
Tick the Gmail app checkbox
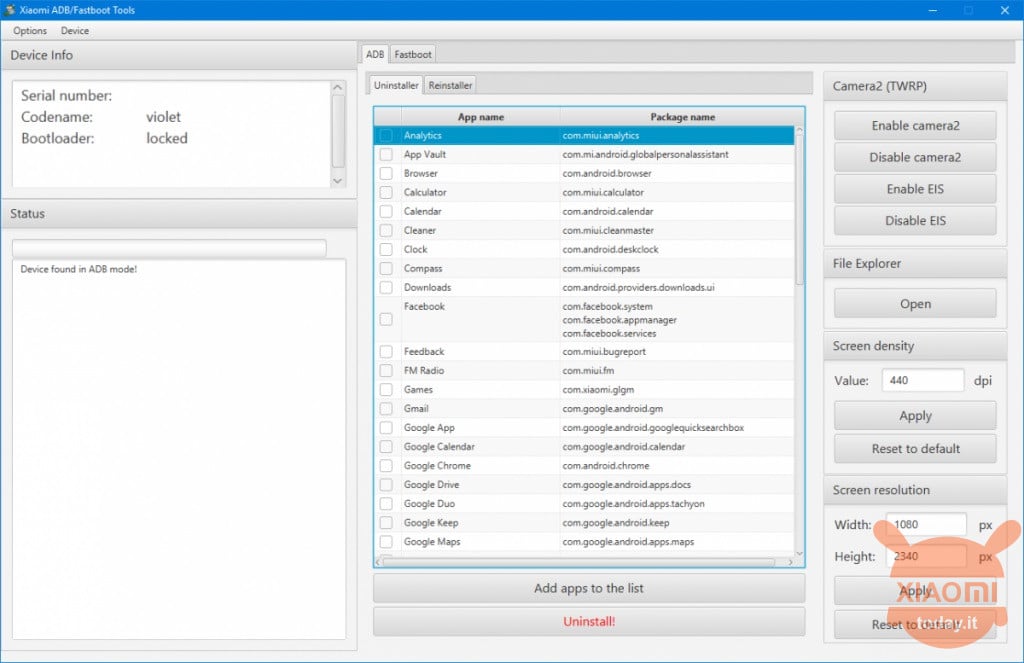tap(386, 408)
